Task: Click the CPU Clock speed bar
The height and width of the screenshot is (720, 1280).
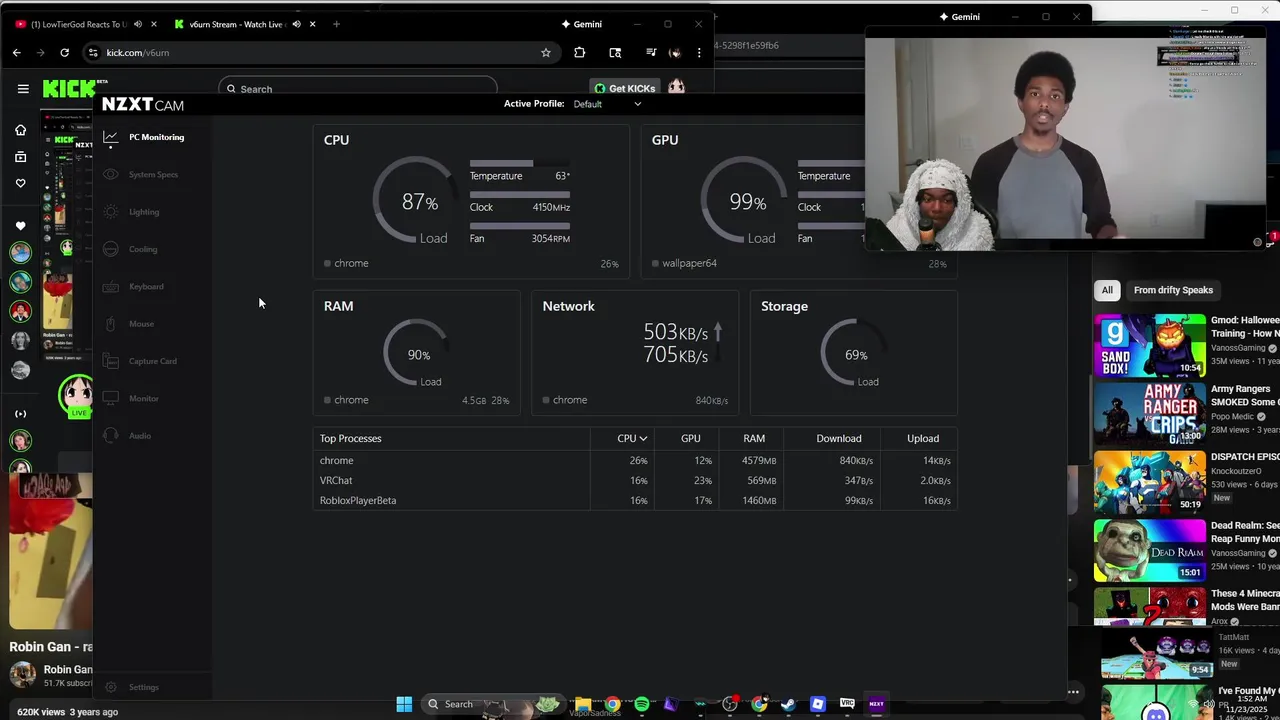Action: (x=520, y=195)
